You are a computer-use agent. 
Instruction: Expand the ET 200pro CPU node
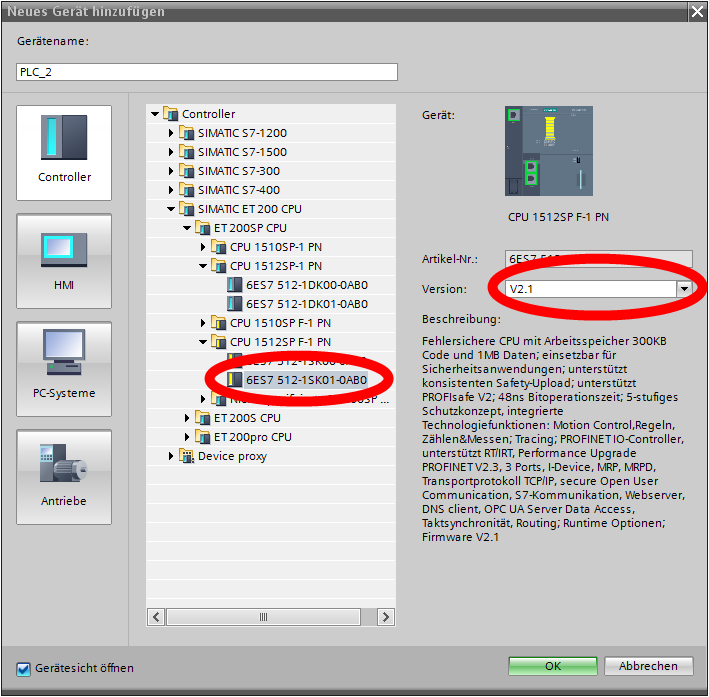coord(187,437)
